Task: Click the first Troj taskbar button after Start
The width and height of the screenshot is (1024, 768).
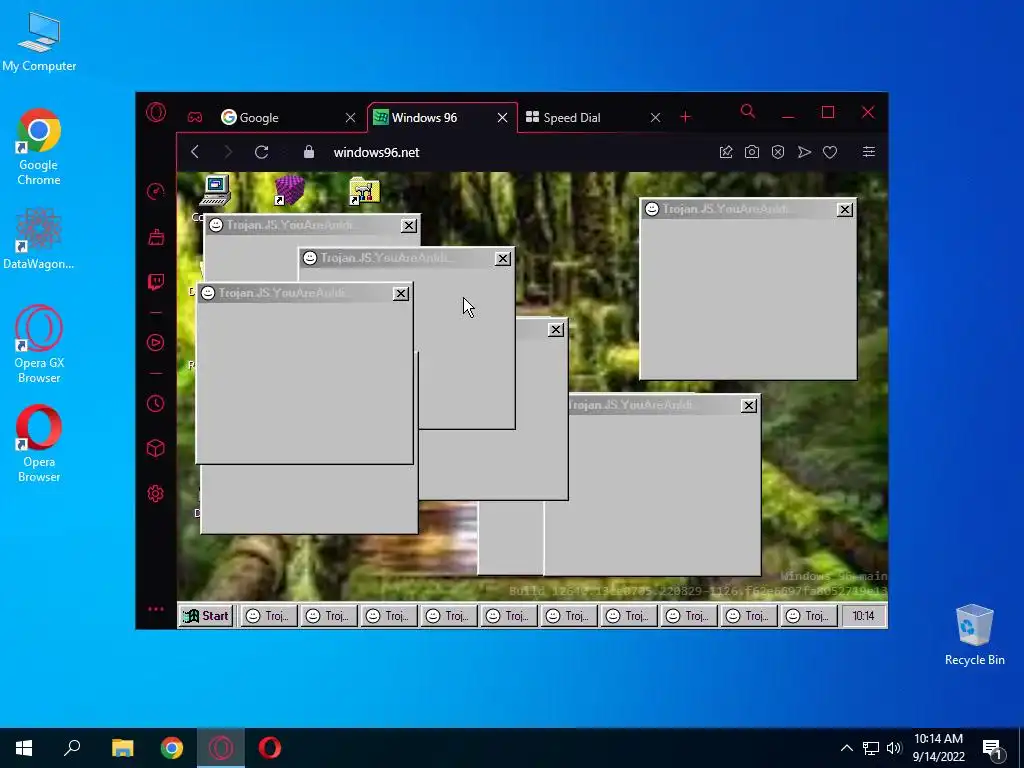Action: [x=268, y=616]
